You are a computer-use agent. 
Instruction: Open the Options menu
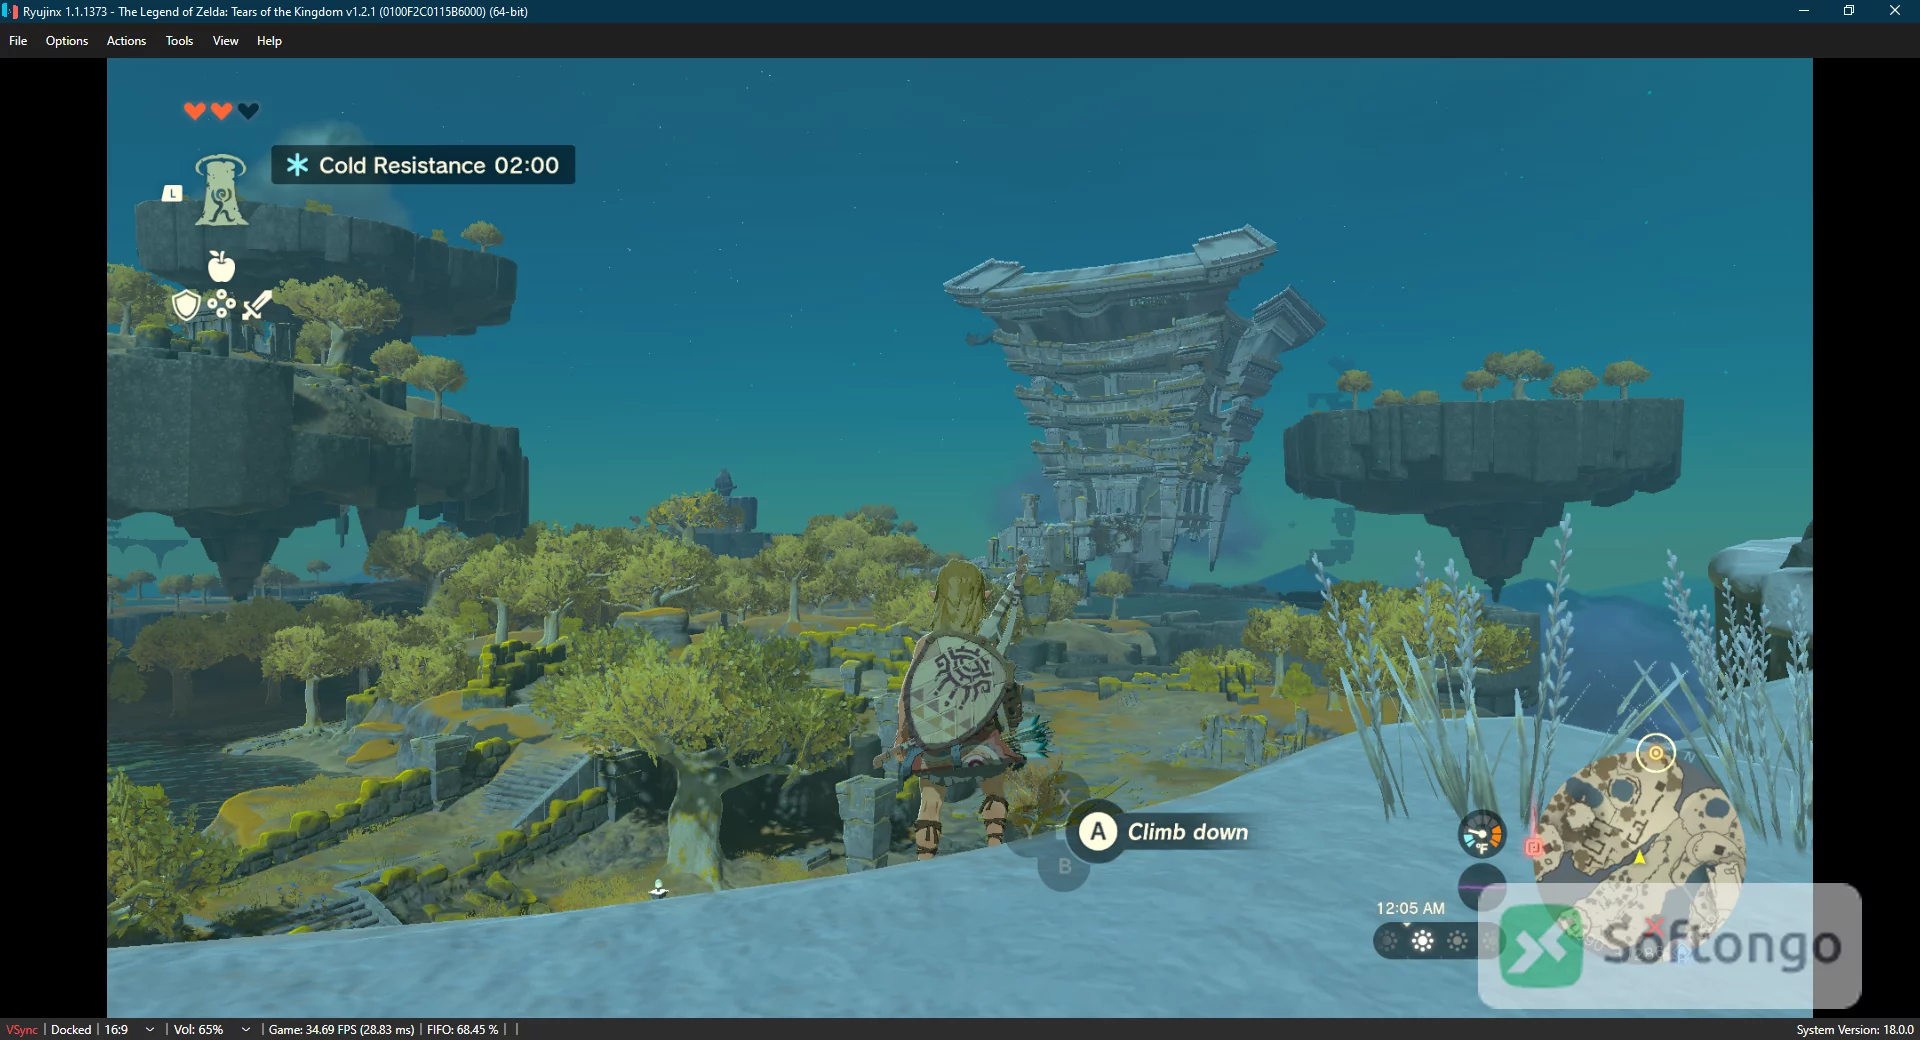(67, 41)
